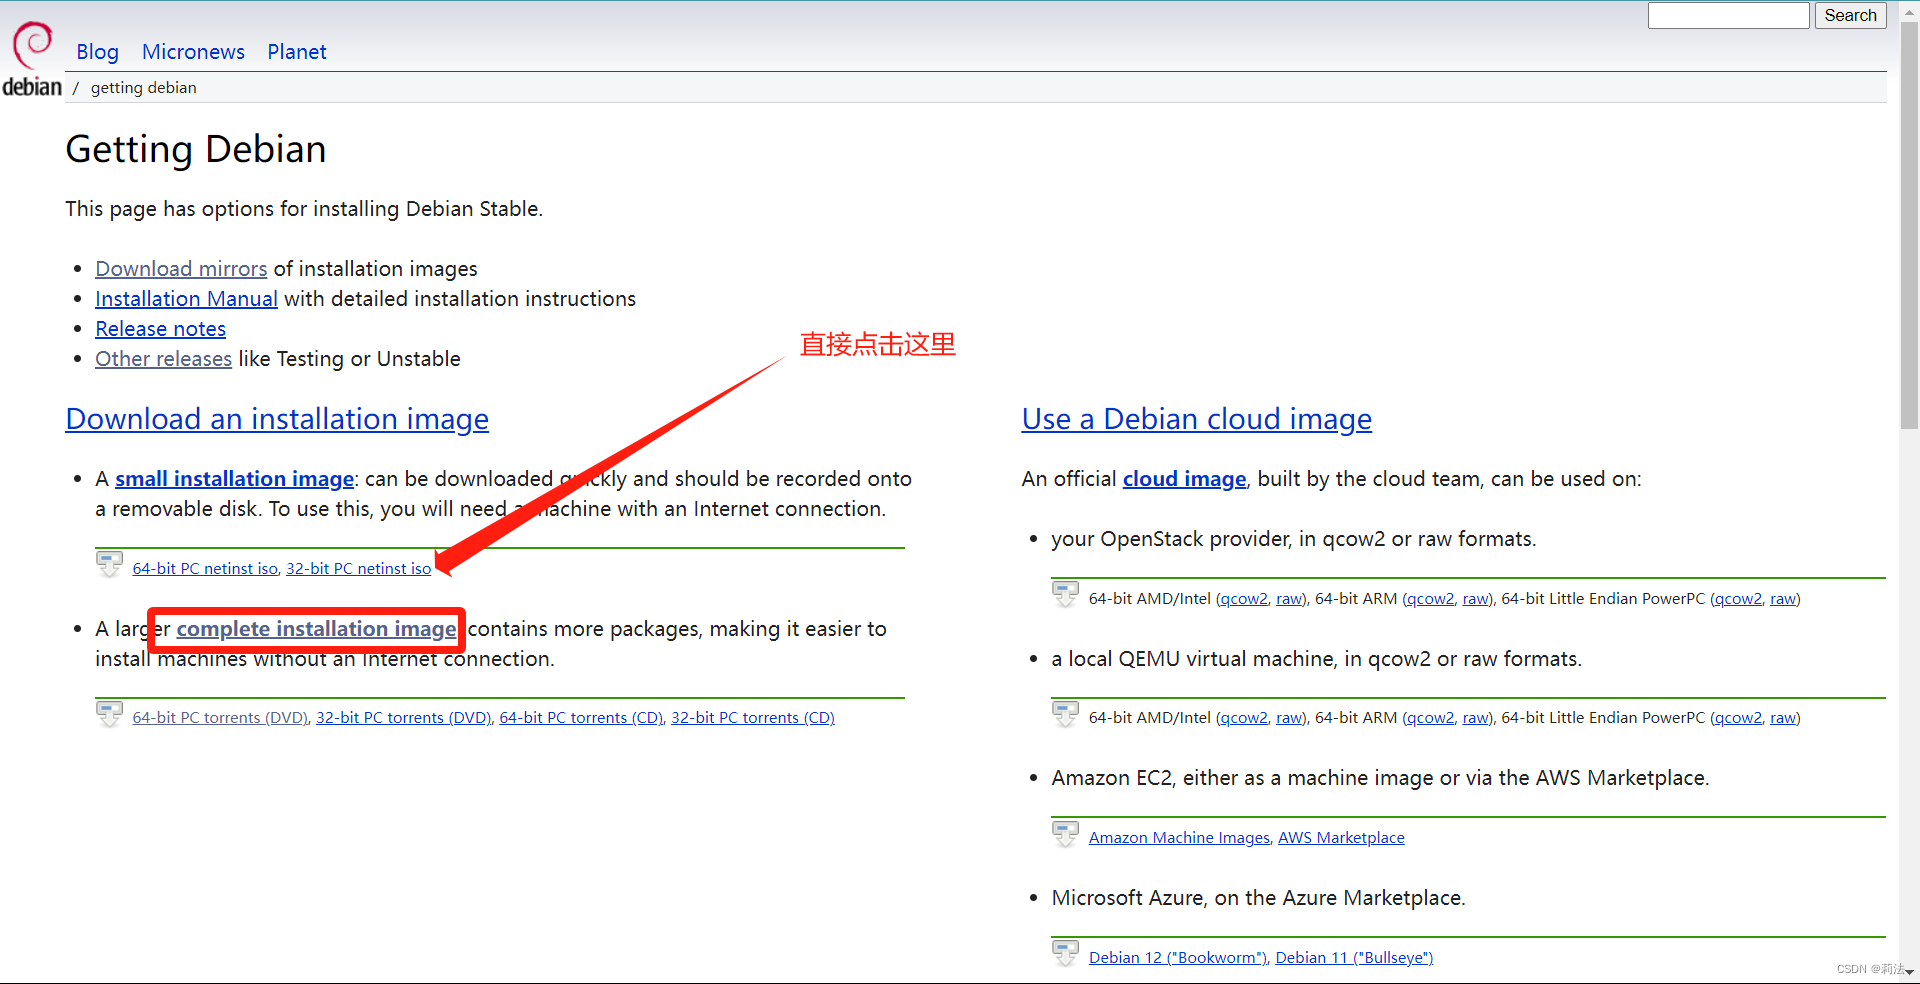Click OpenStack PowerPC qcow2 link
This screenshot has width=1920, height=984.
click(1738, 599)
